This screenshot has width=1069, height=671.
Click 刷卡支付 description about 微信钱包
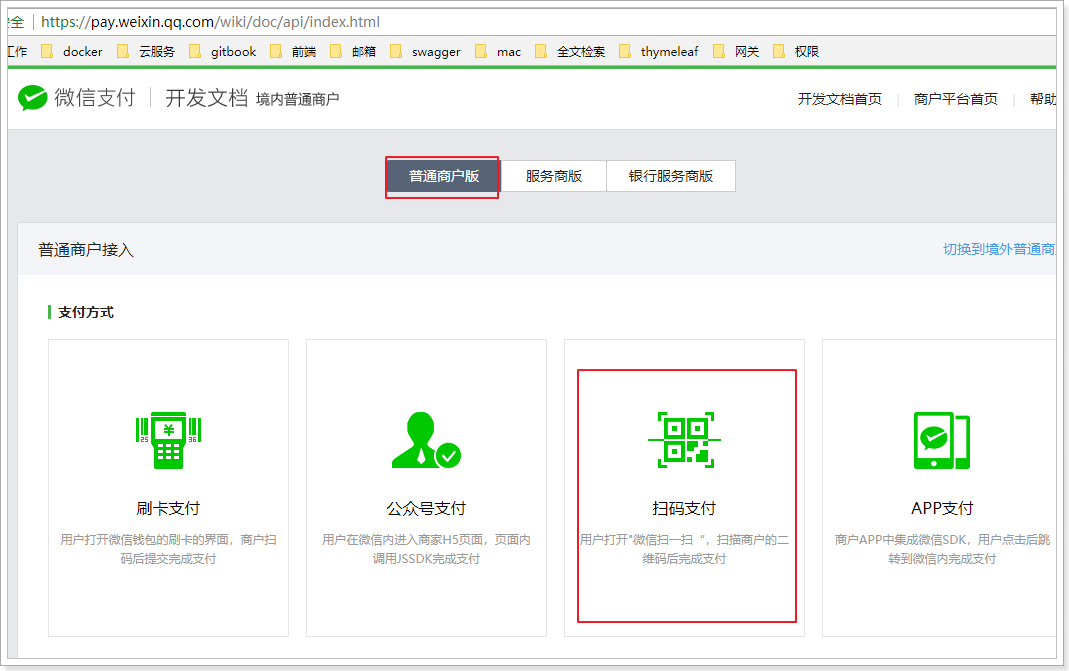click(x=168, y=549)
